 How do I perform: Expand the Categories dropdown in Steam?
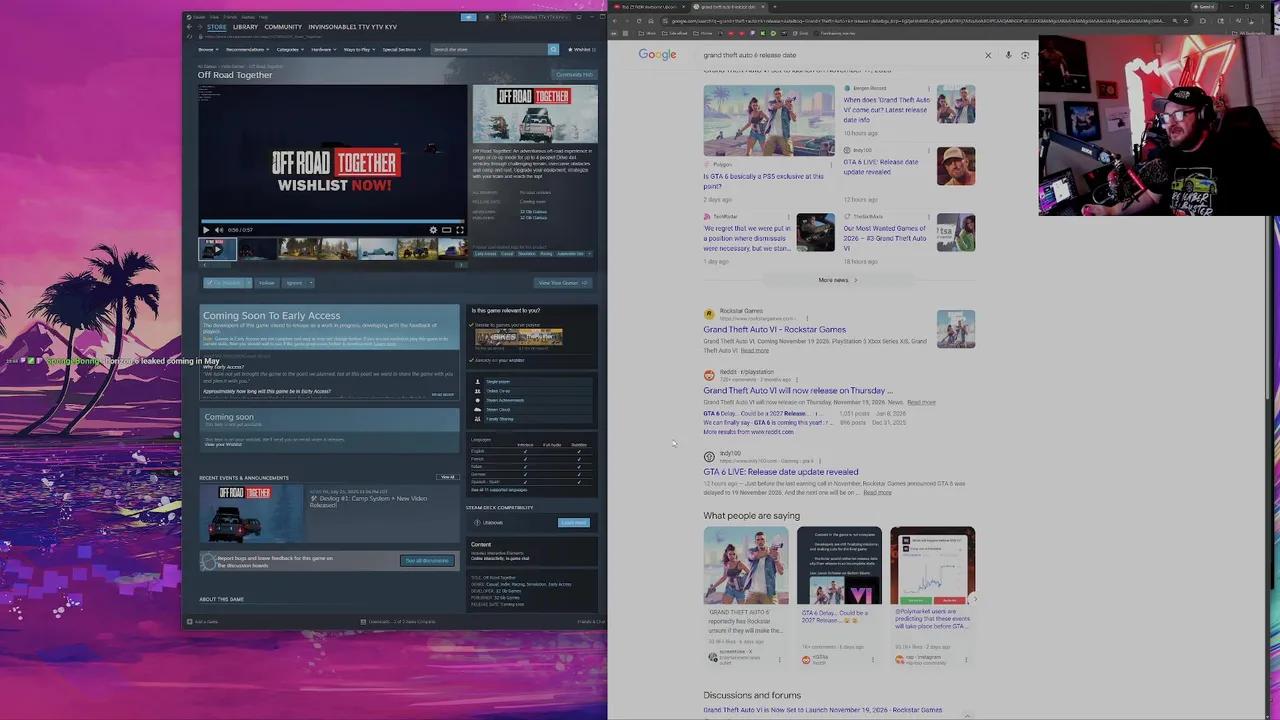pyautogui.click(x=289, y=49)
